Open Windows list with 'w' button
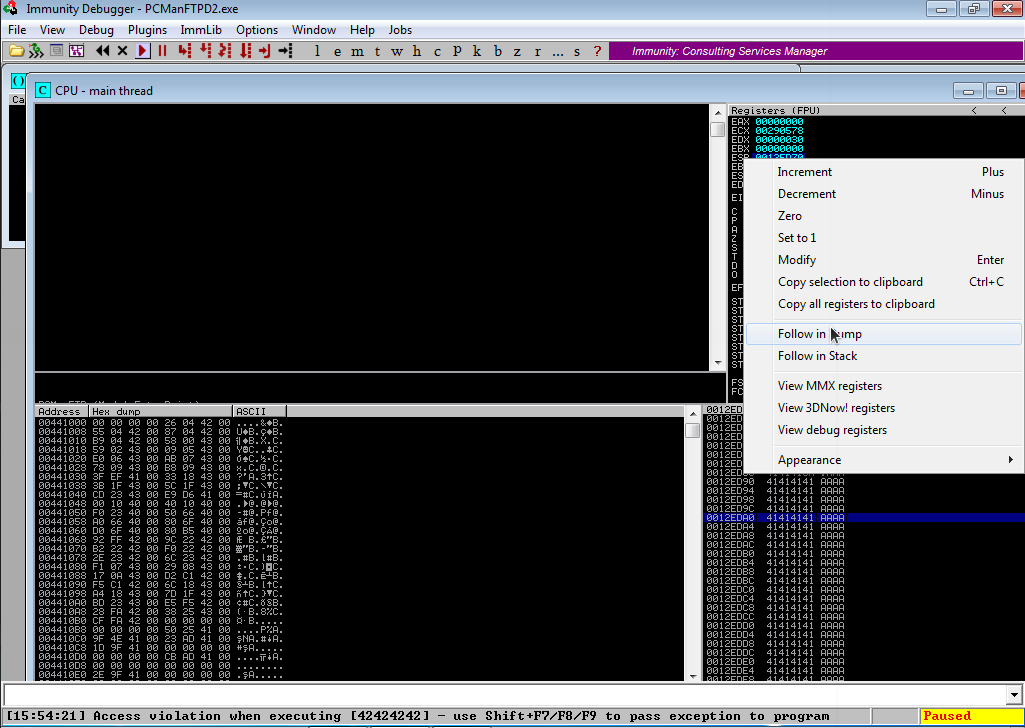Screen dimensions: 1025x728 click(397, 51)
